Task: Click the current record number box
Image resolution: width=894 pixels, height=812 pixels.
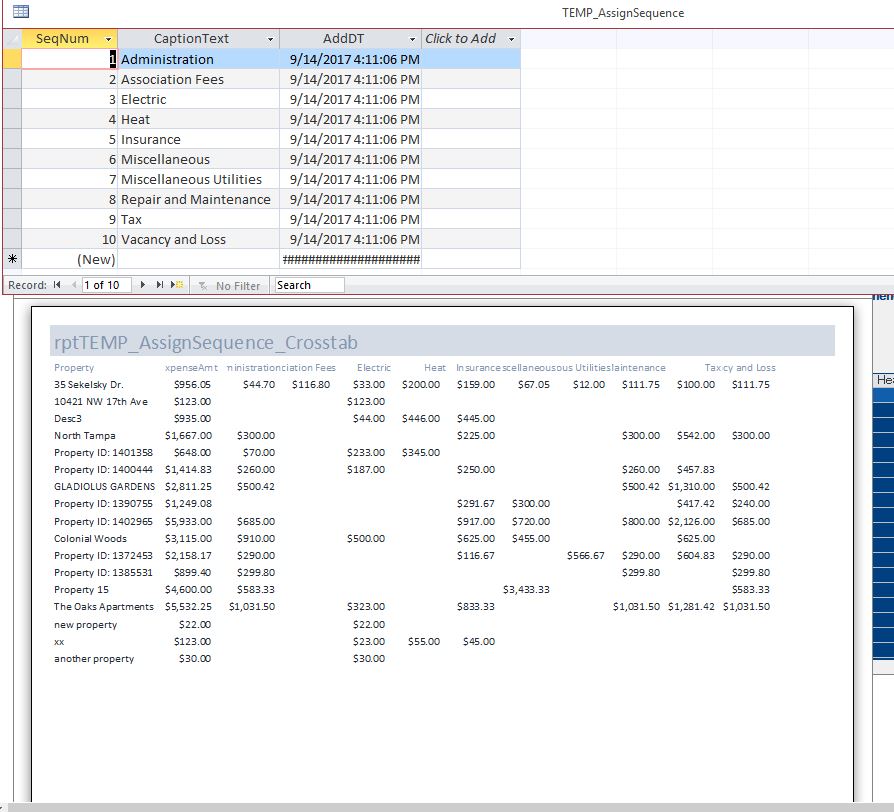Action: [107, 285]
